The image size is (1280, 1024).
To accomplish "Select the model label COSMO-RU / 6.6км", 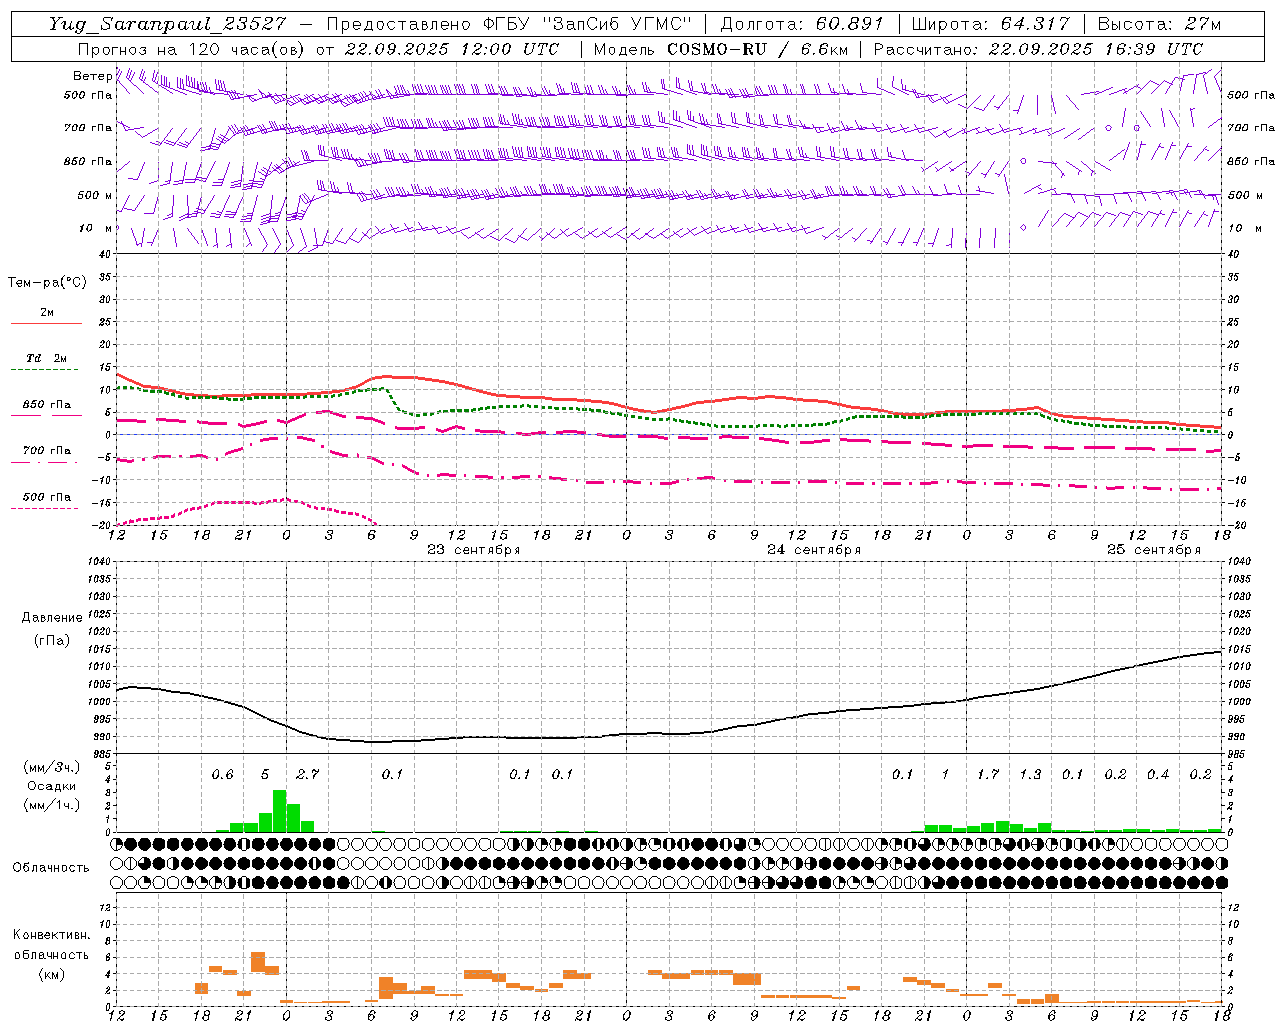I will pyautogui.click(x=758, y=48).
